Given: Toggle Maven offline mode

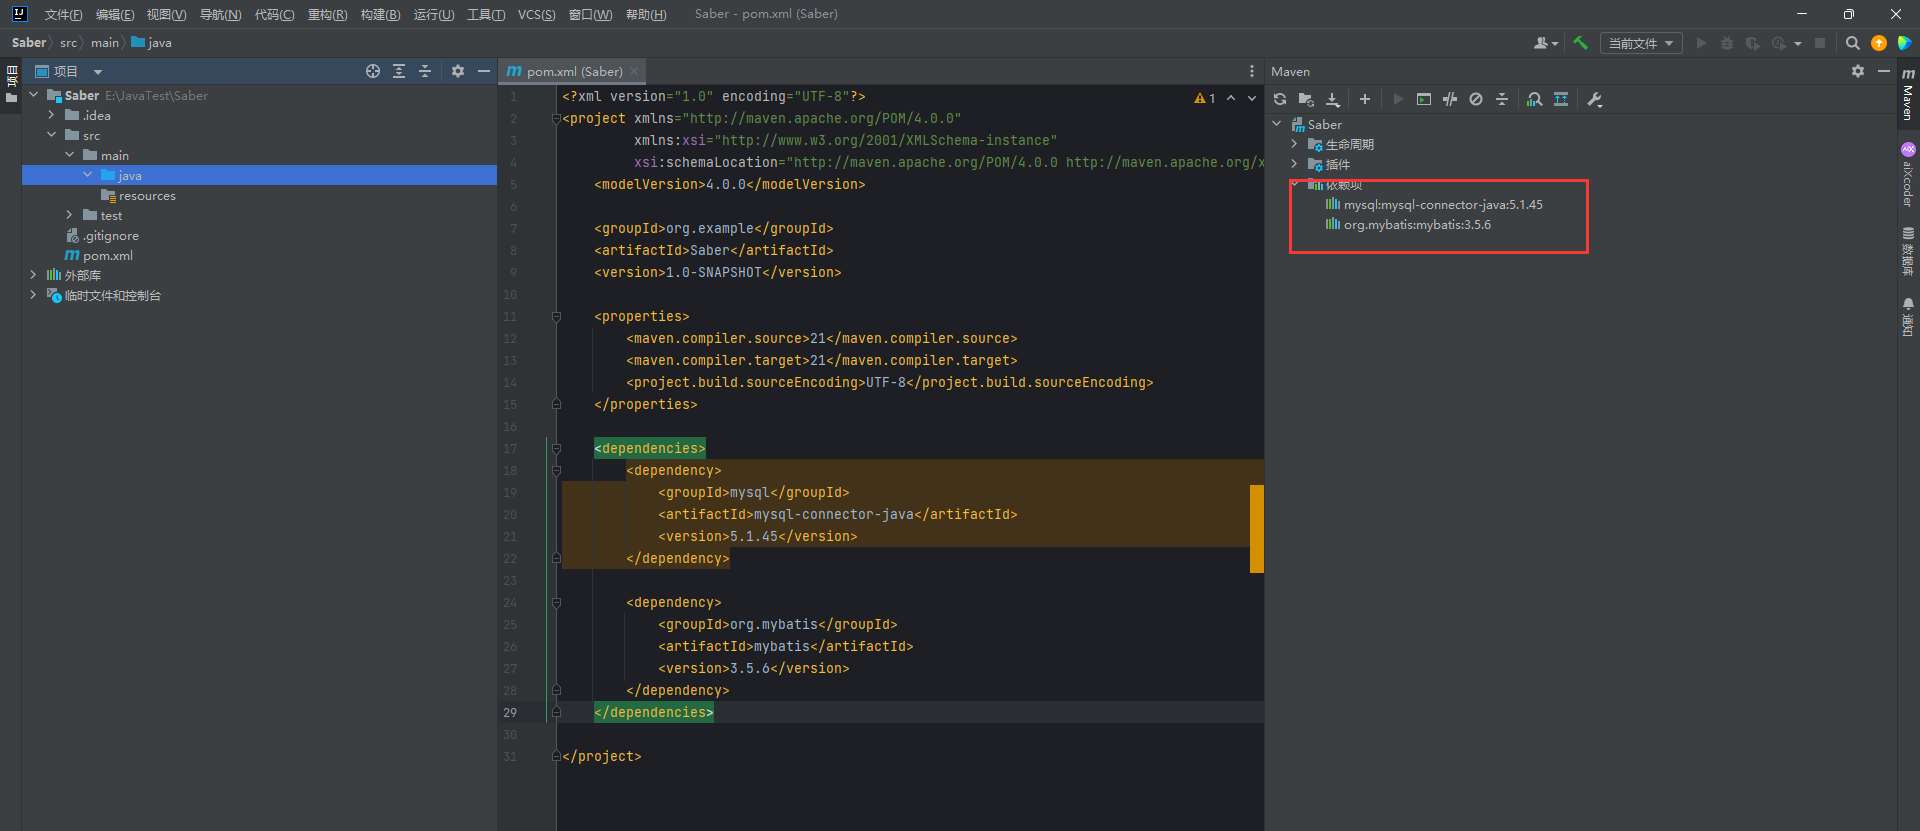Looking at the screenshot, I should click(x=1450, y=99).
